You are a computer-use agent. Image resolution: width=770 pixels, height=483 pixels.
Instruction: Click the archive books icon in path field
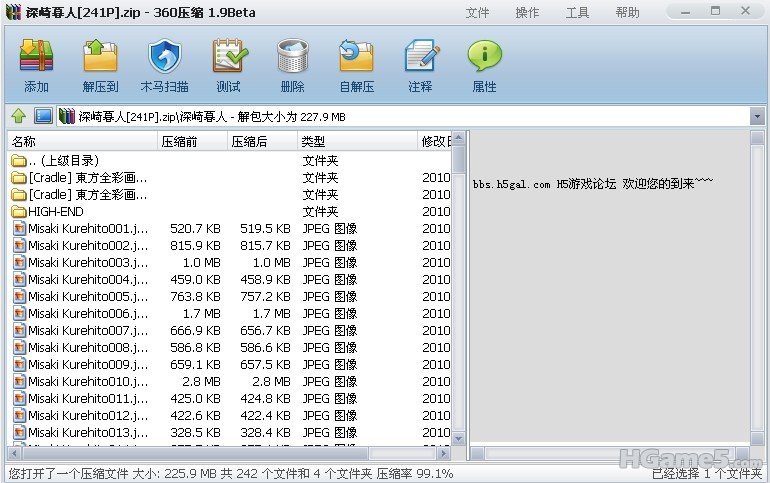click(66, 116)
